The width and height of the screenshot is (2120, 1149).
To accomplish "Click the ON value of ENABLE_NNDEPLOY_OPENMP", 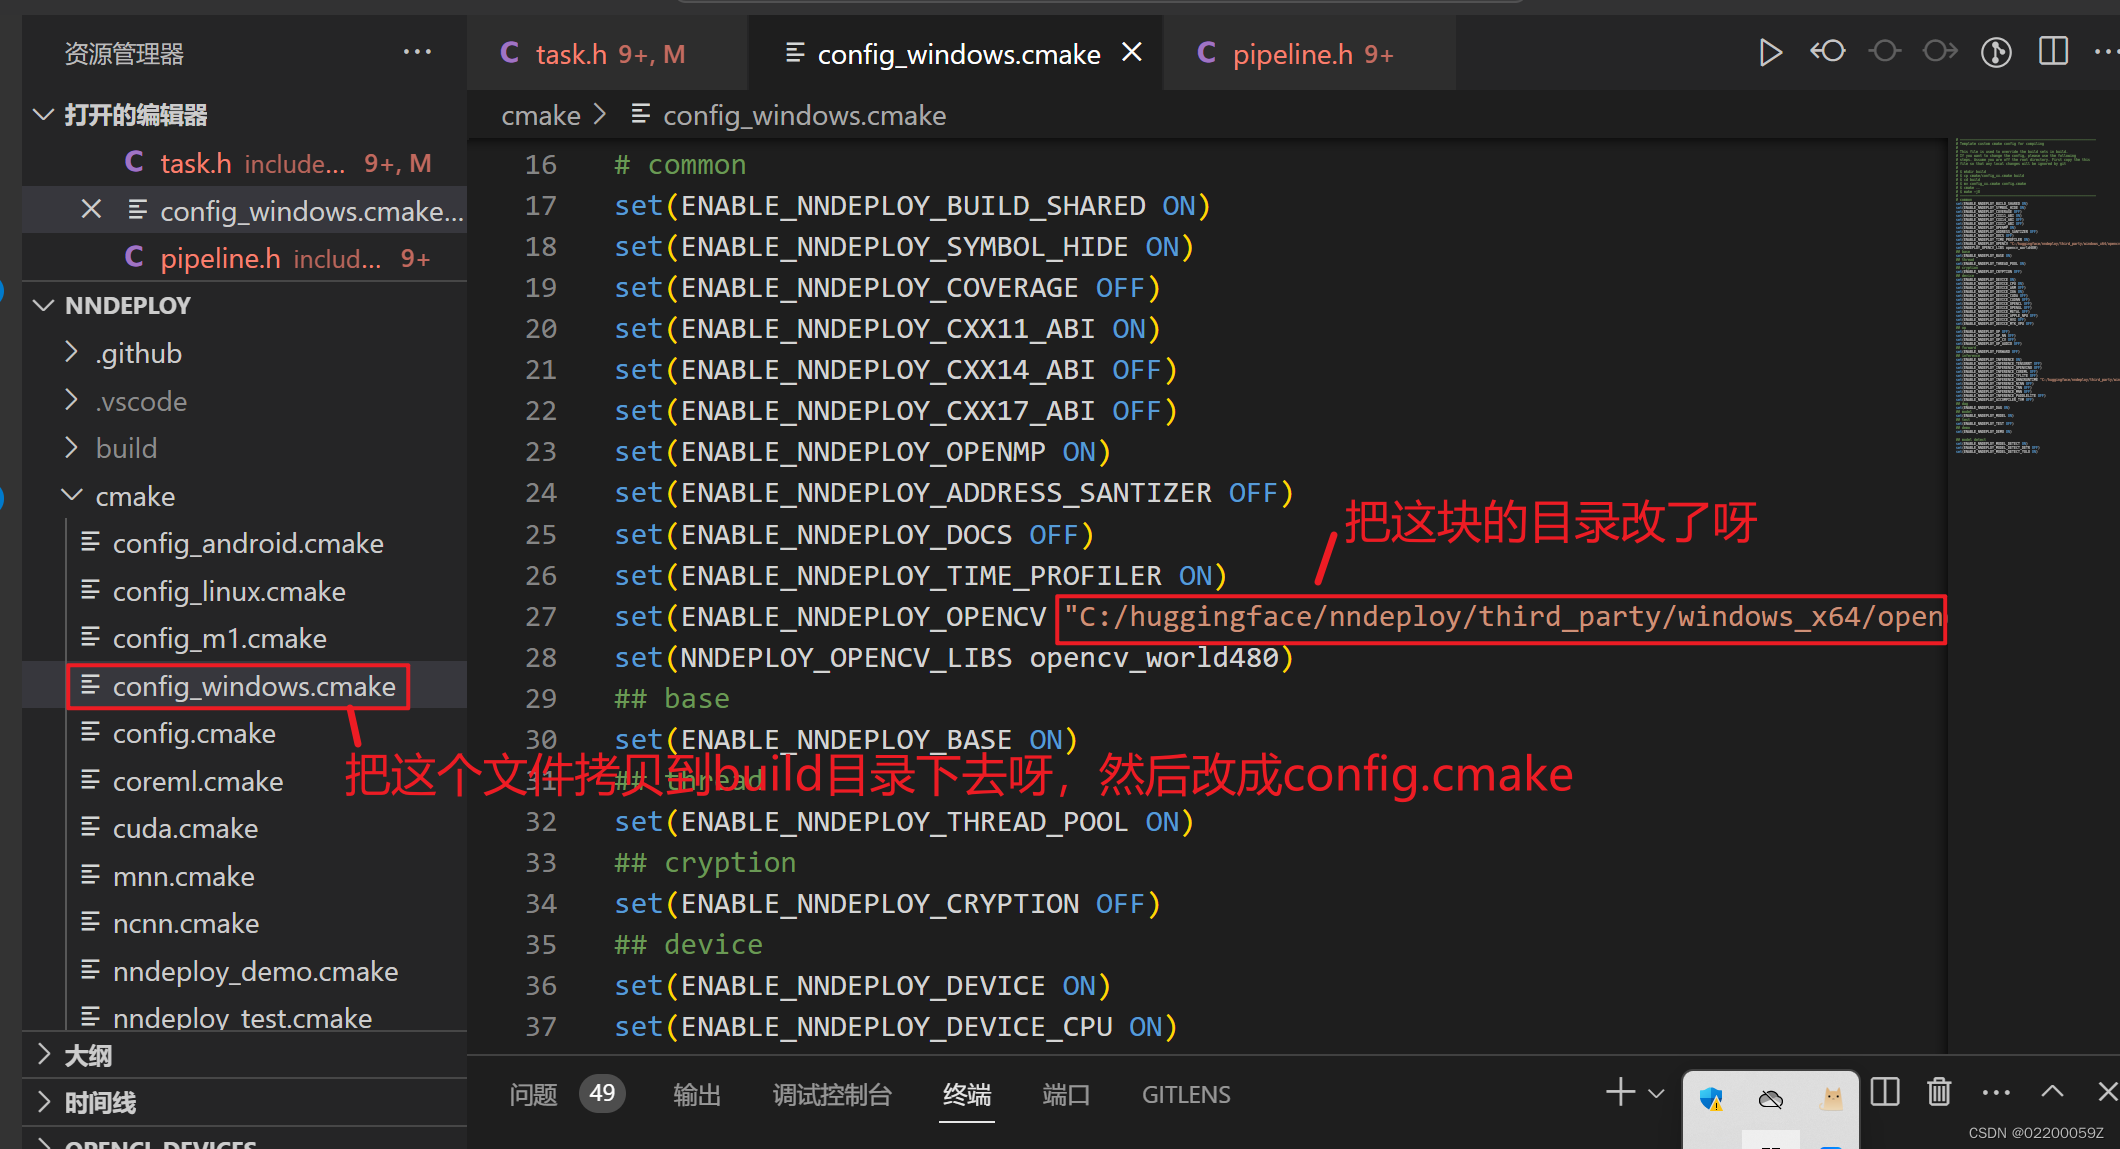I will click(x=1078, y=452).
